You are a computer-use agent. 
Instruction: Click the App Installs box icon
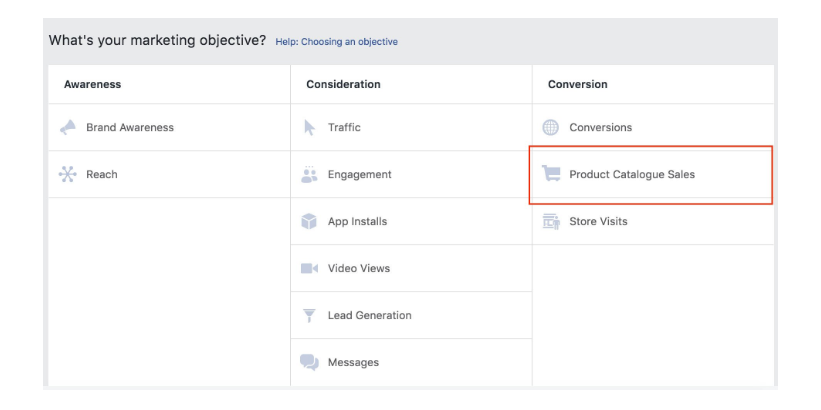pos(309,221)
